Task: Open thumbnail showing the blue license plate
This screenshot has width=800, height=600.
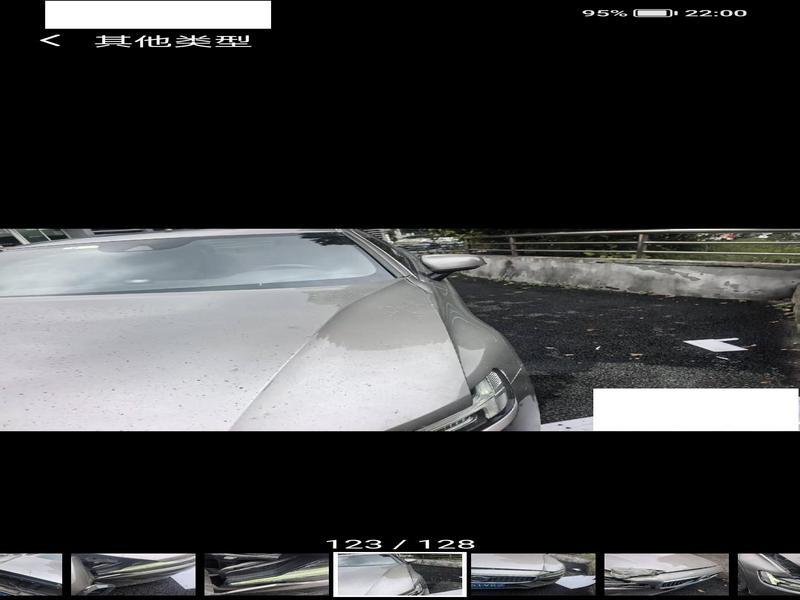Action: (533, 575)
